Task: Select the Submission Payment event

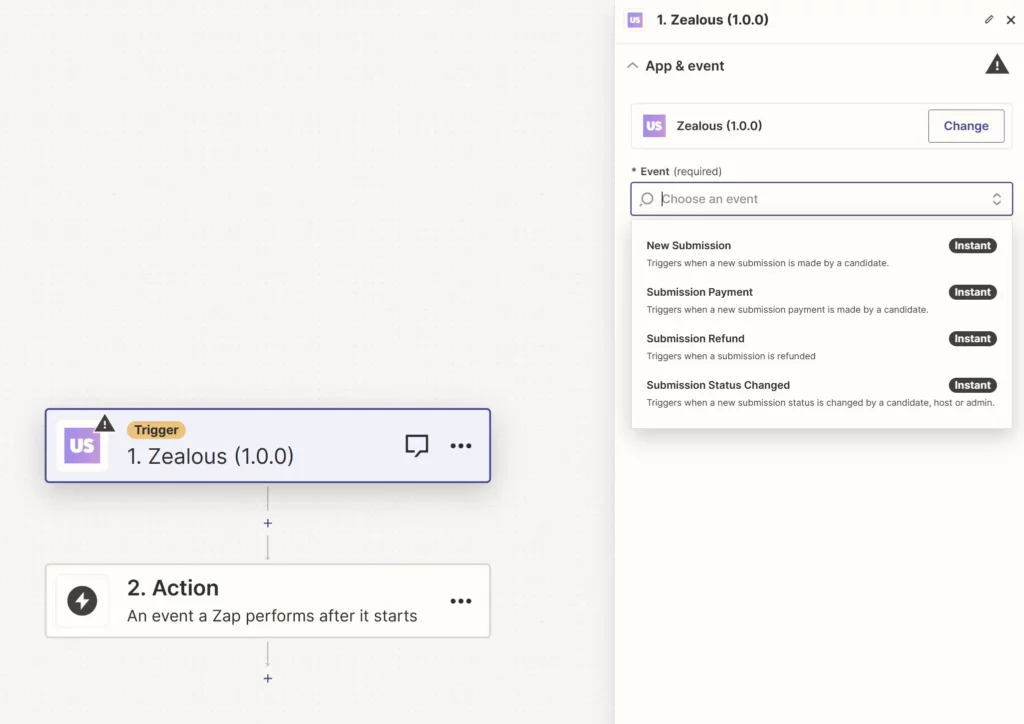Action: click(821, 300)
